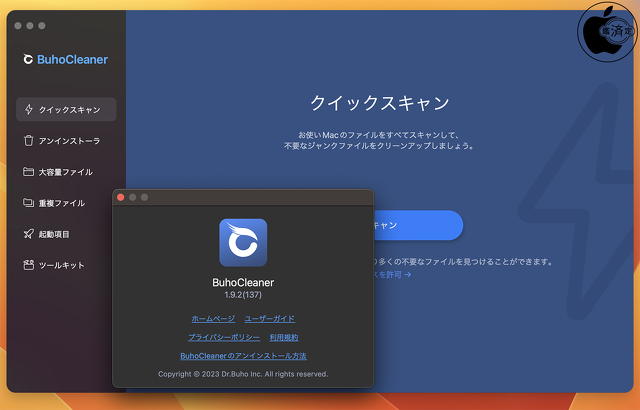
Task: Click the 重複ファイル icon in sidebar
Action: point(29,203)
